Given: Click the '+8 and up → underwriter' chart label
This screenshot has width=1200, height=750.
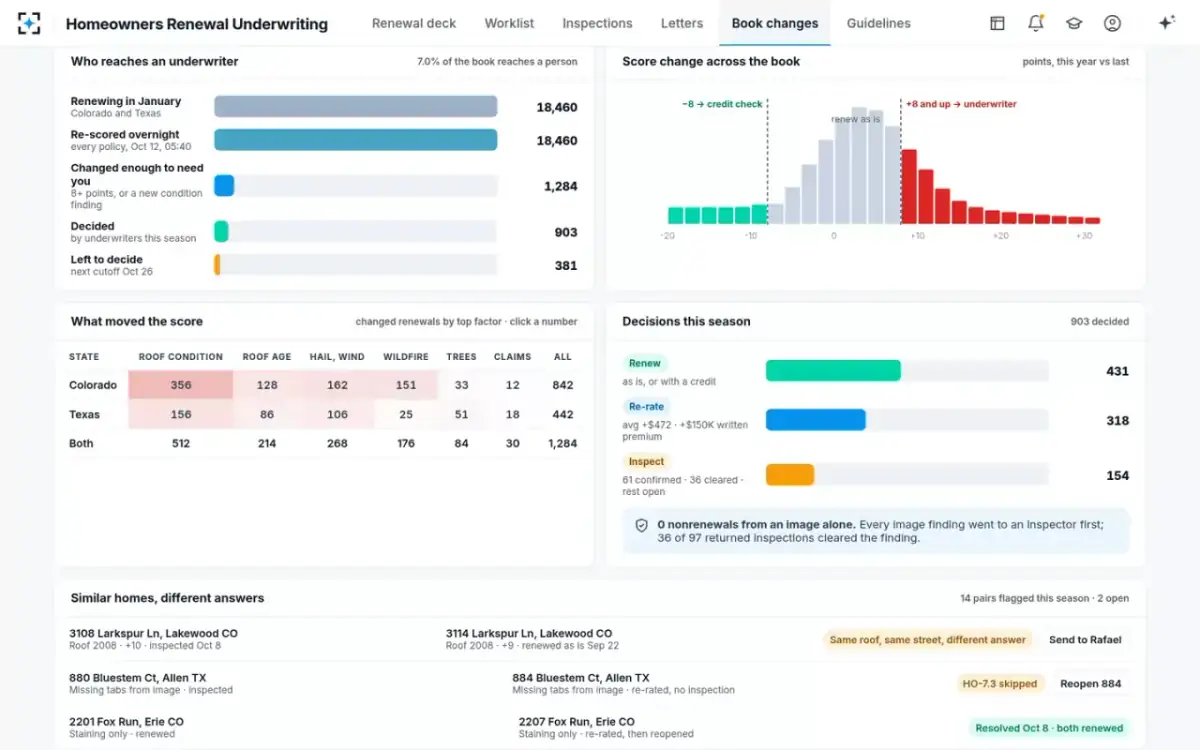Looking at the screenshot, I should (961, 104).
